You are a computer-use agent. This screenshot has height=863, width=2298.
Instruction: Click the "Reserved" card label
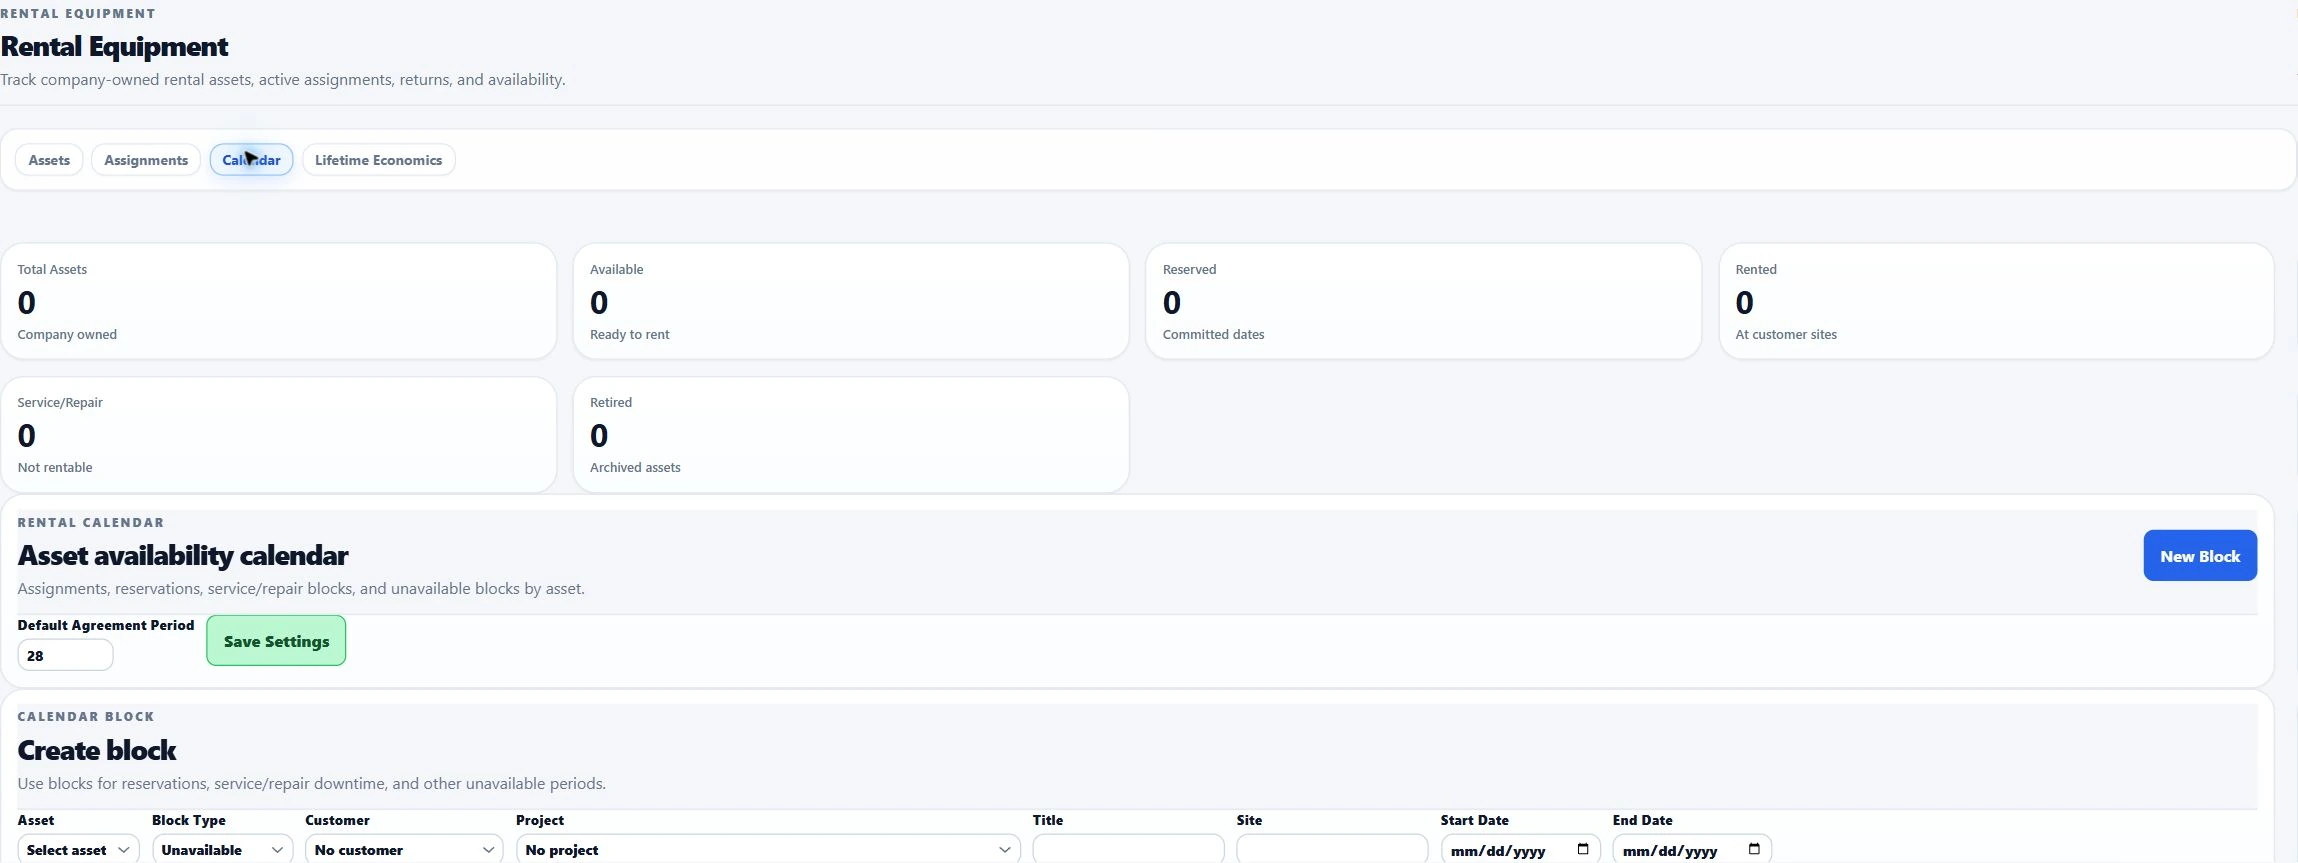[1189, 269]
